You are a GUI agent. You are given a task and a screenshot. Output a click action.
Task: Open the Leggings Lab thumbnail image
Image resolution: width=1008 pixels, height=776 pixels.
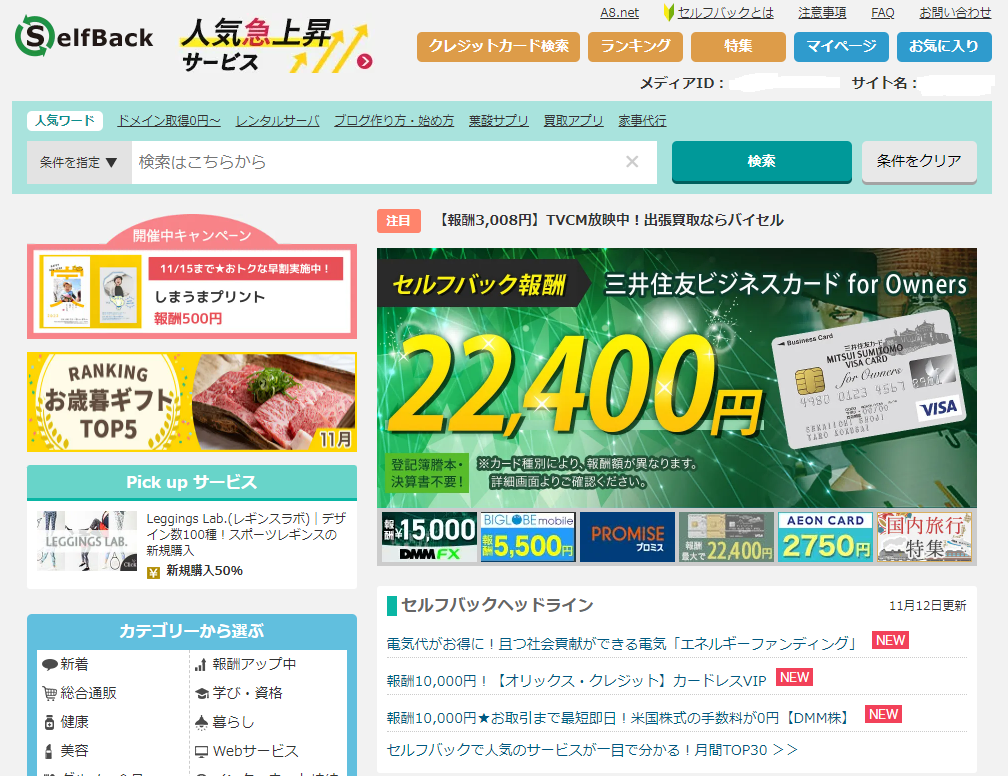87,541
